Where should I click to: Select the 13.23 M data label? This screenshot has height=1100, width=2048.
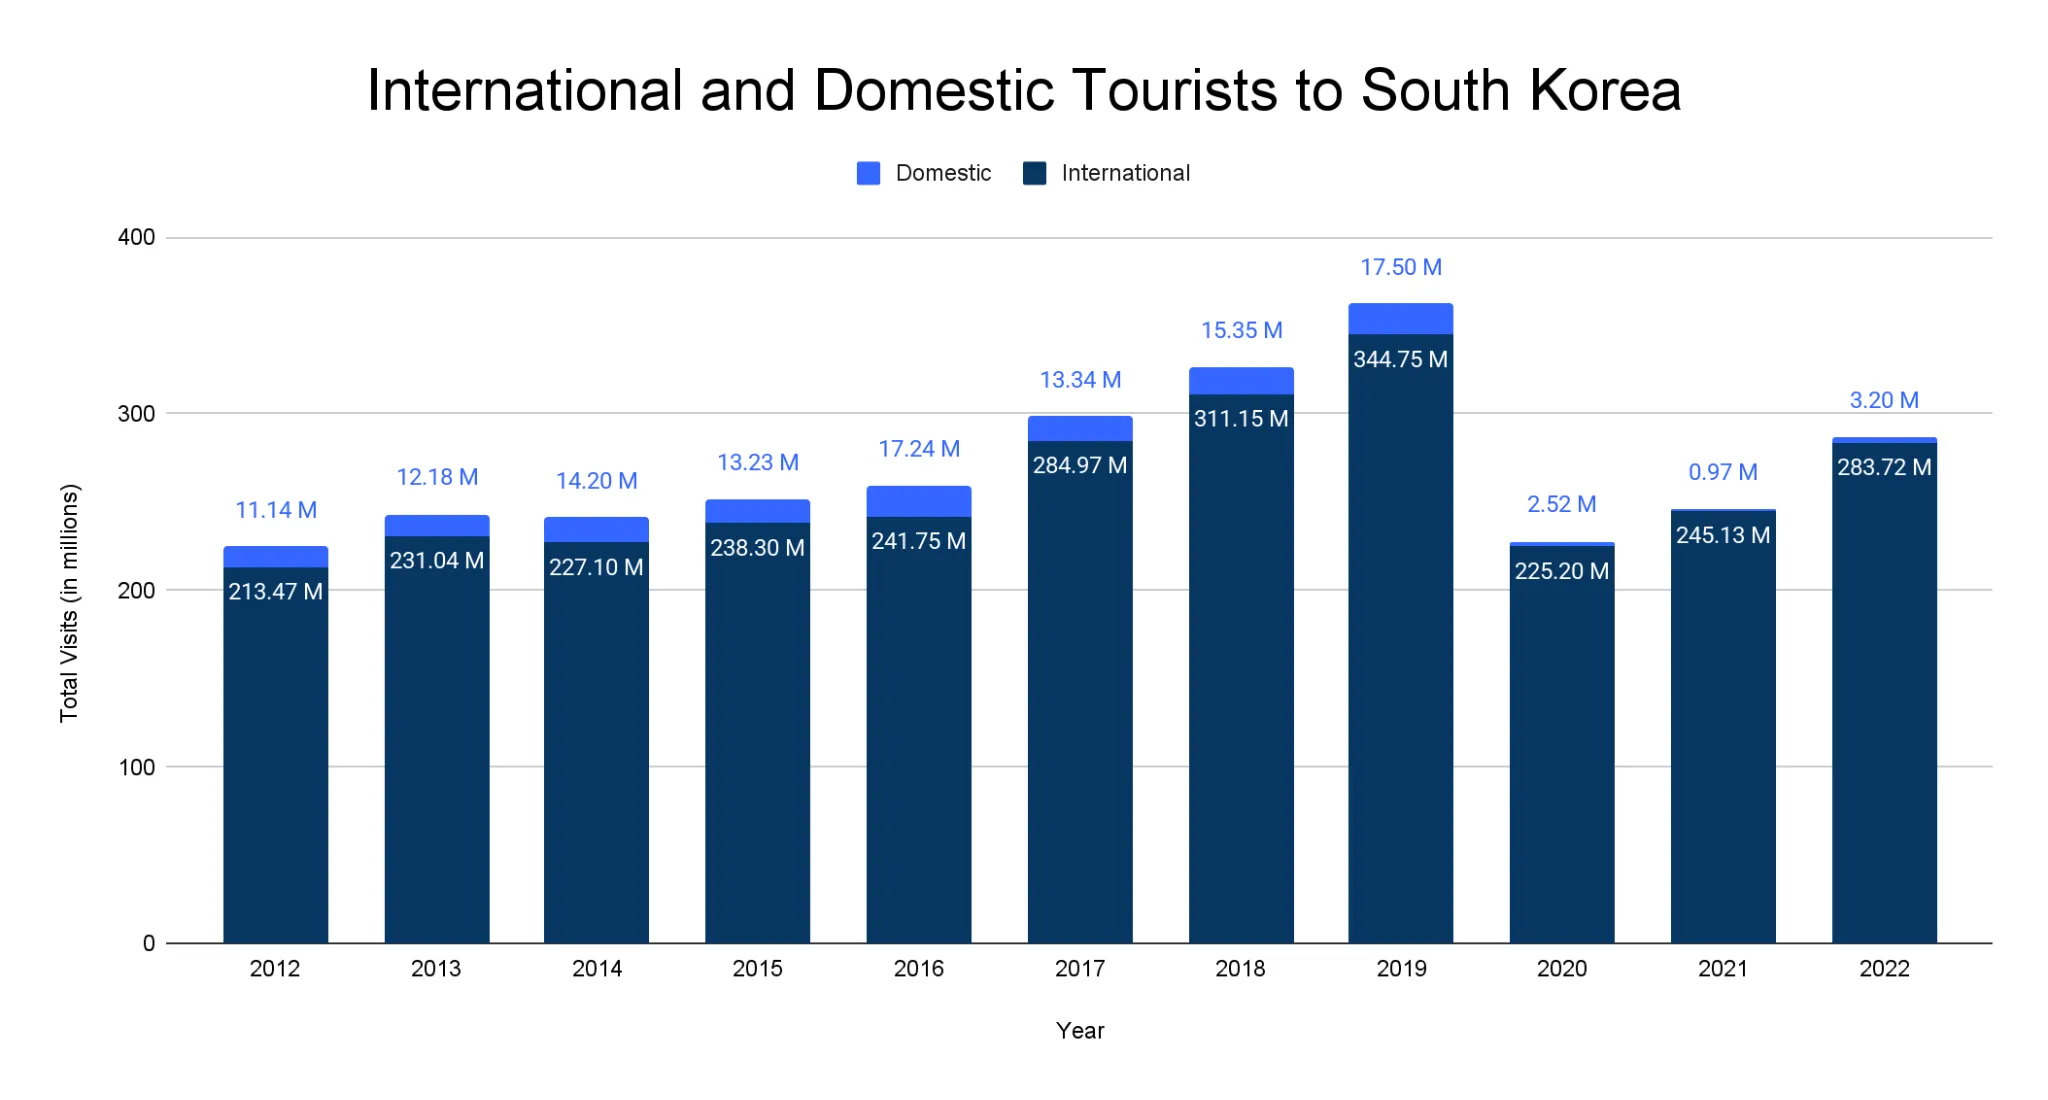[x=758, y=463]
